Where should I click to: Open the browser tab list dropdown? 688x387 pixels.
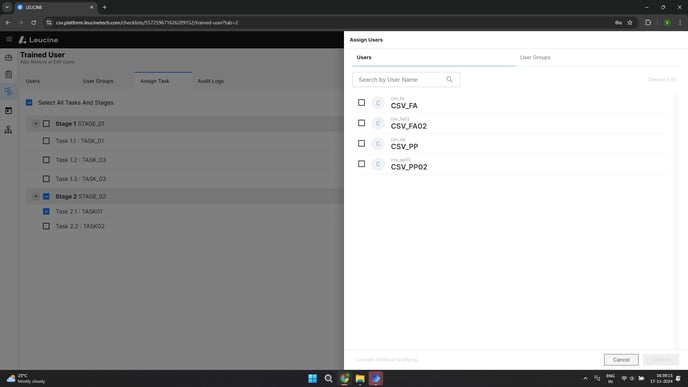(7, 7)
